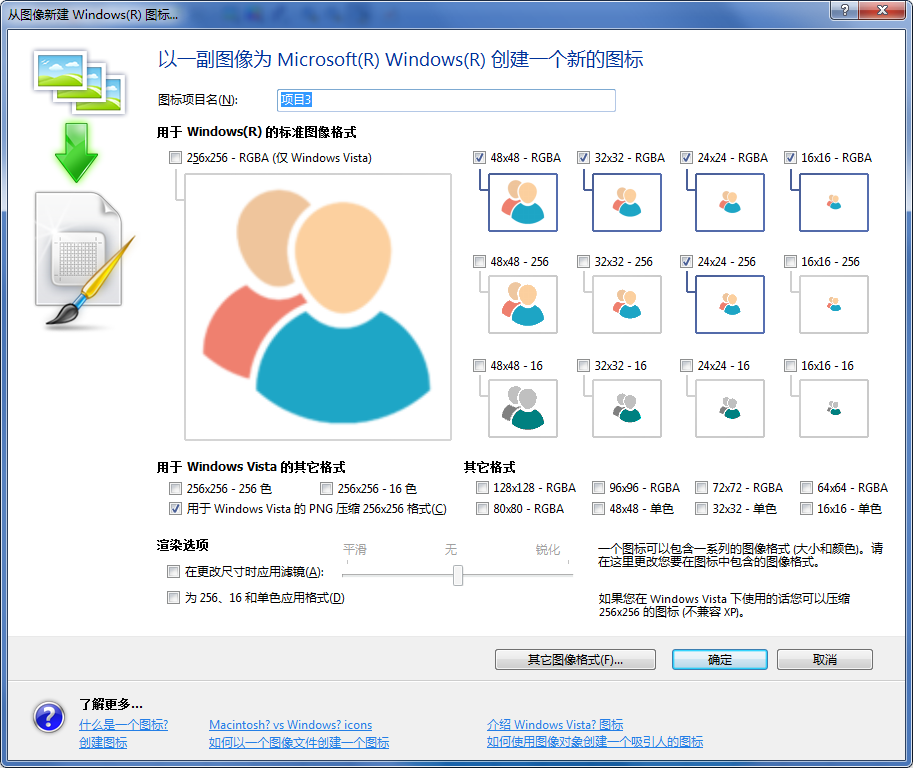913x768 pixels.
Task: Open the 什么是一个图标? help link
Action: [123, 725]
